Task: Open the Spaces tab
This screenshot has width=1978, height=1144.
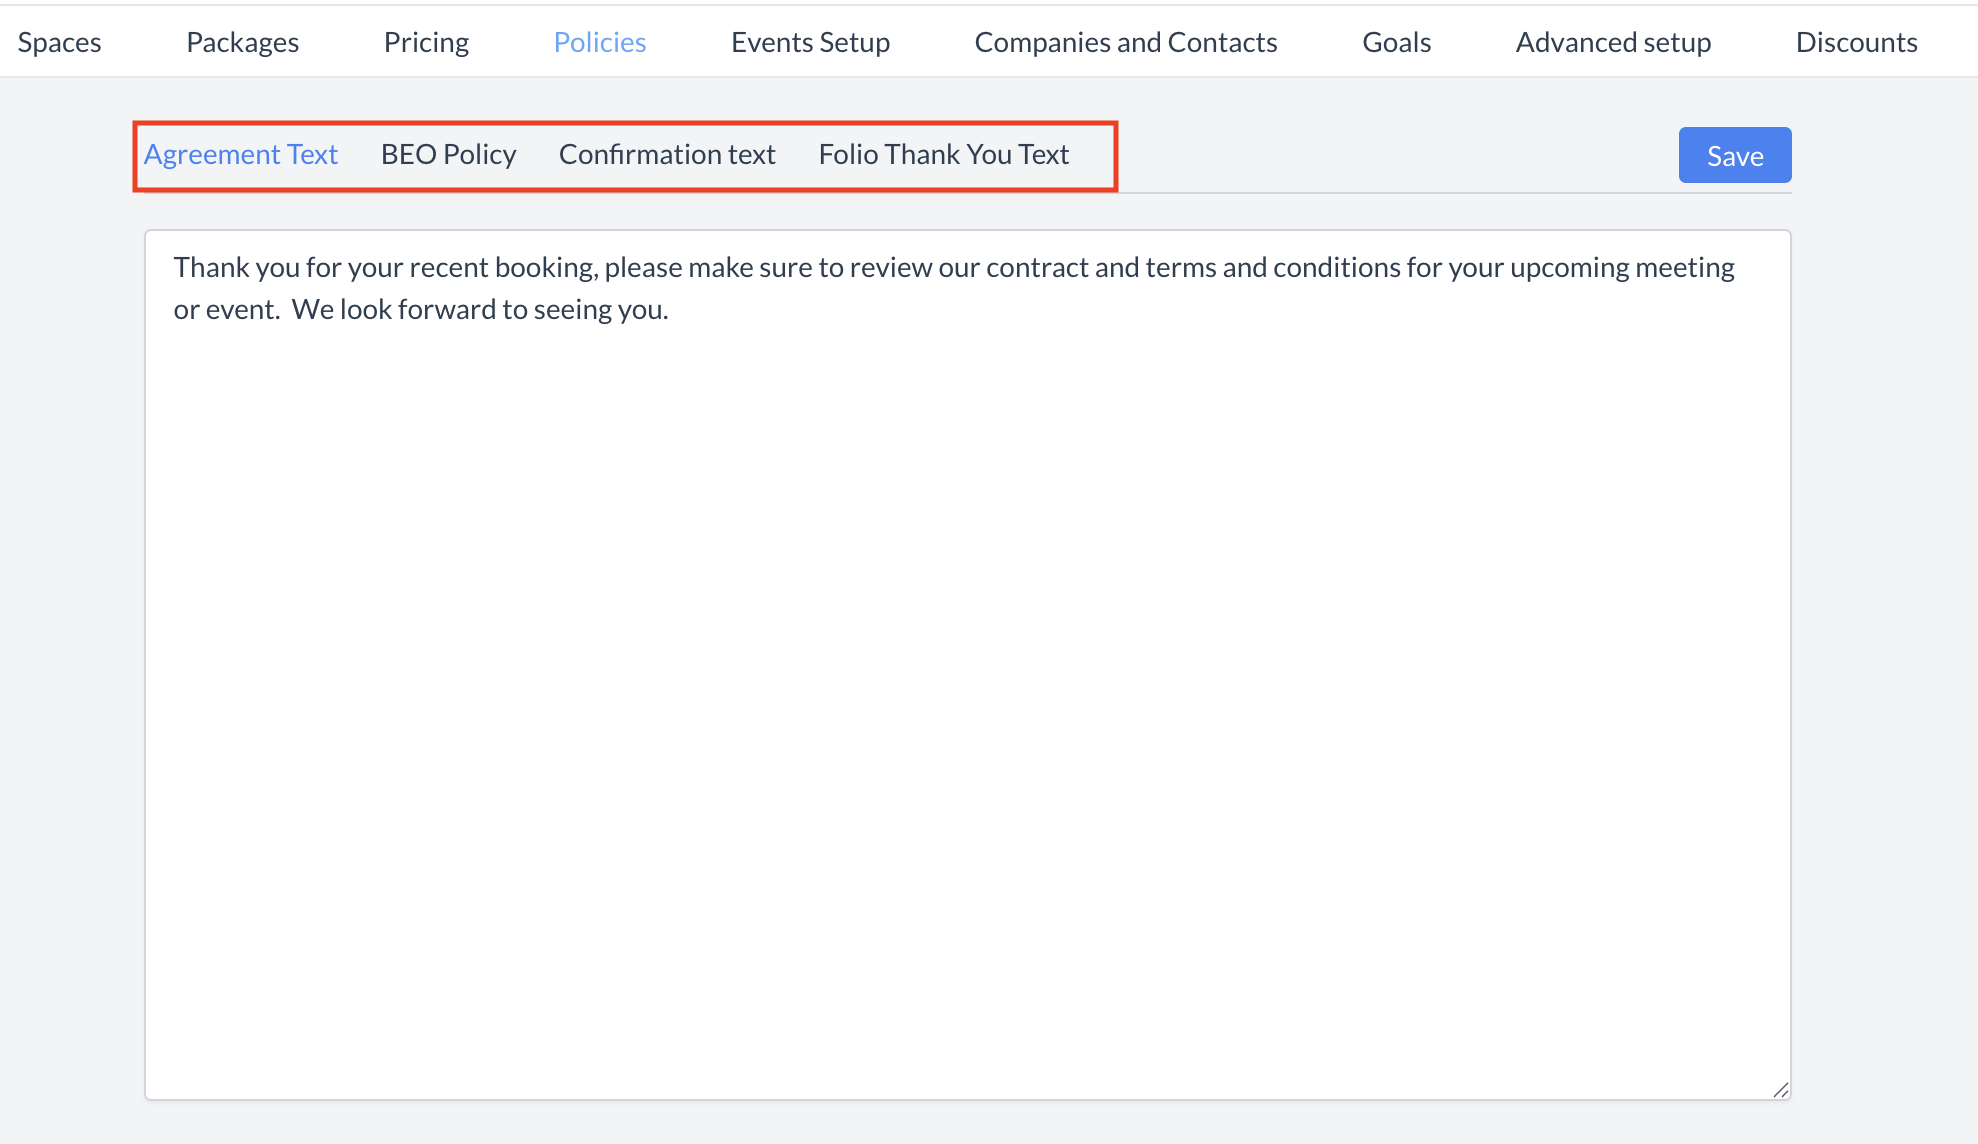Action: (x=59, y=42)
